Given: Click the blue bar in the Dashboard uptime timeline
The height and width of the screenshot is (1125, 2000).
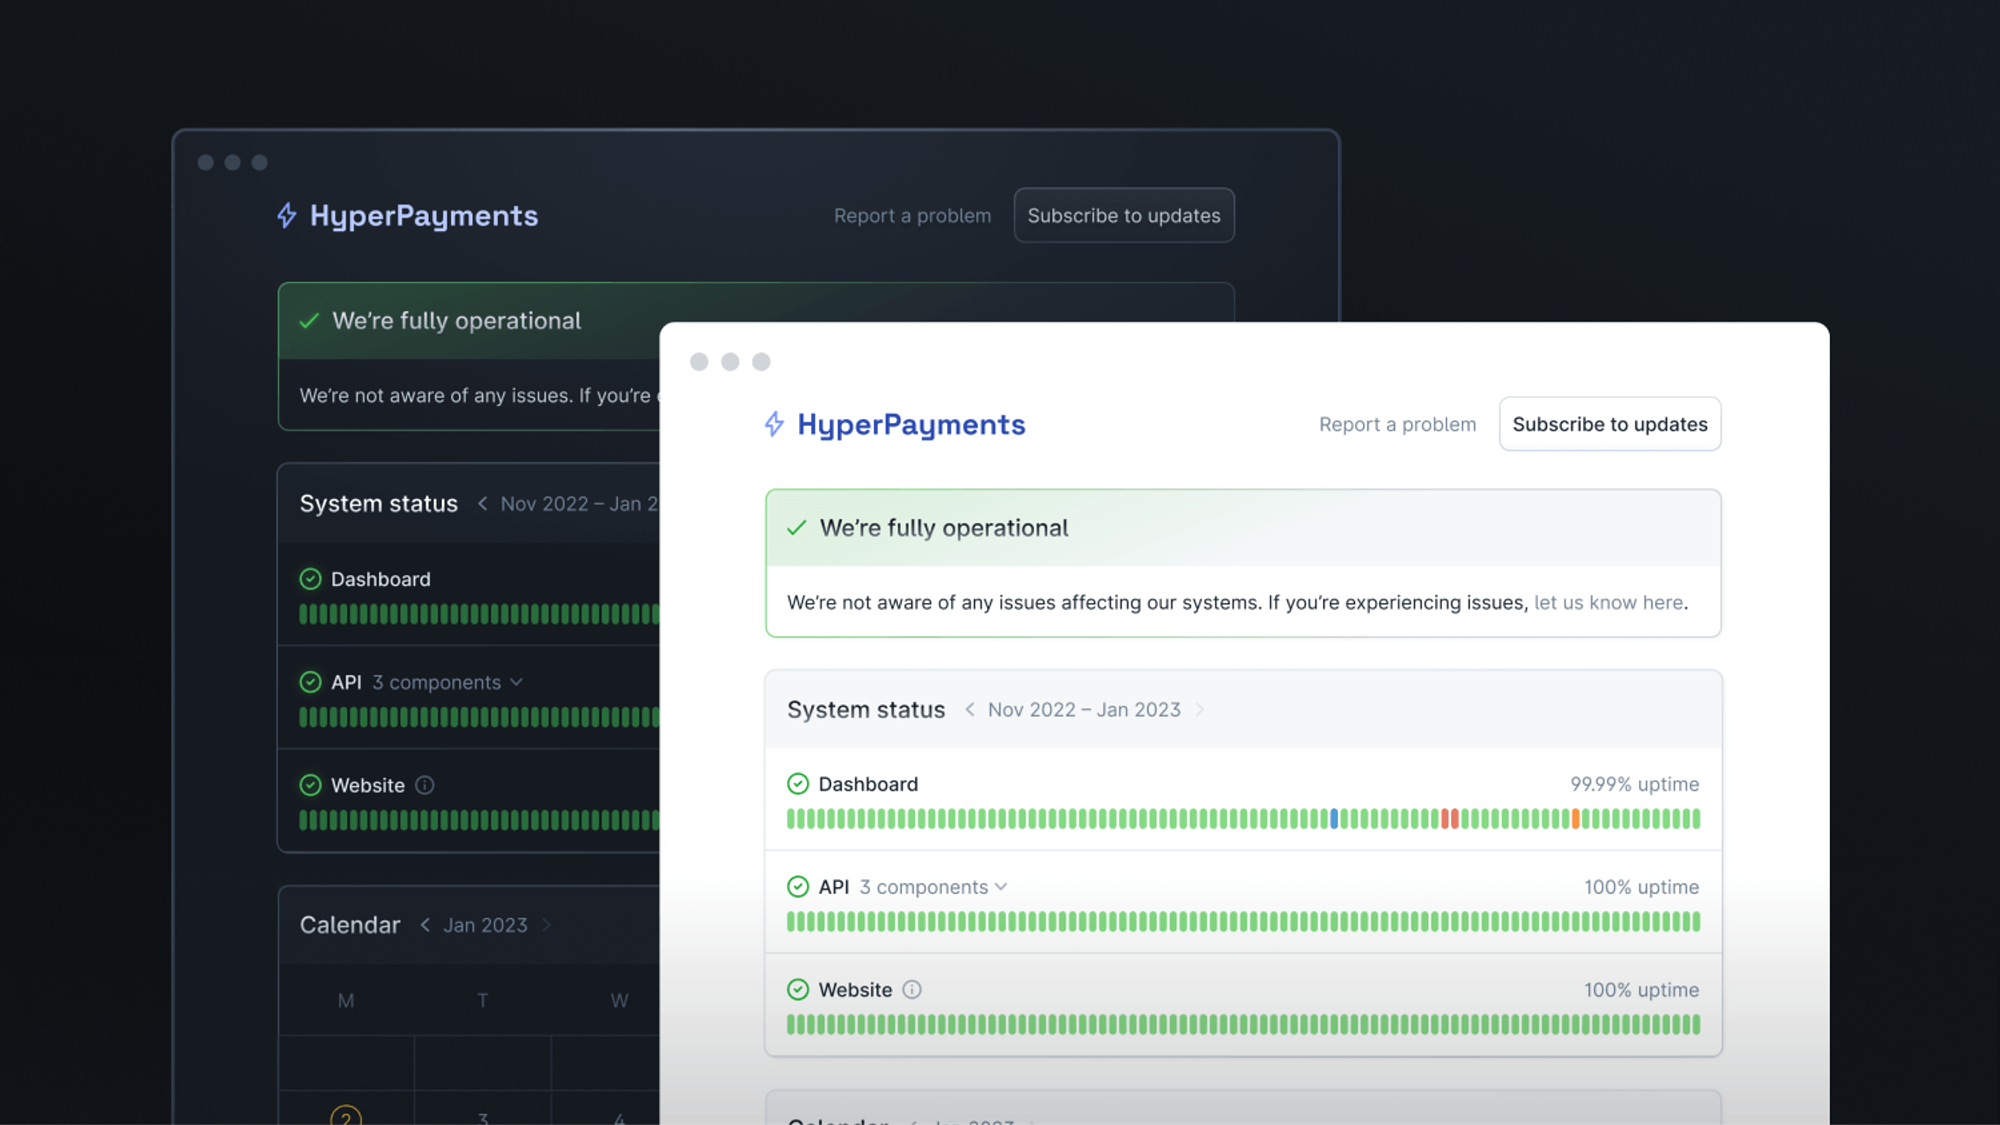Looking at the screenshot, I should point(1334,819).
